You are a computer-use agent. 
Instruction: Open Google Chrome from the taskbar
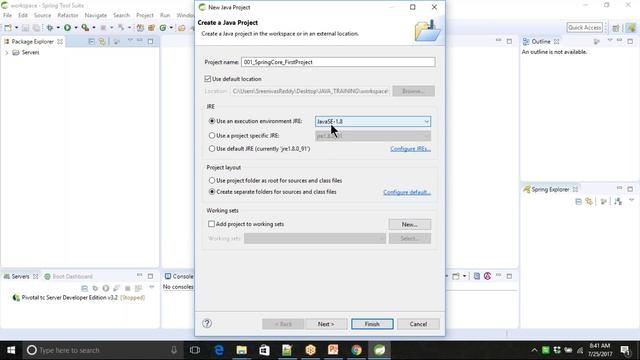pos(356,350)
